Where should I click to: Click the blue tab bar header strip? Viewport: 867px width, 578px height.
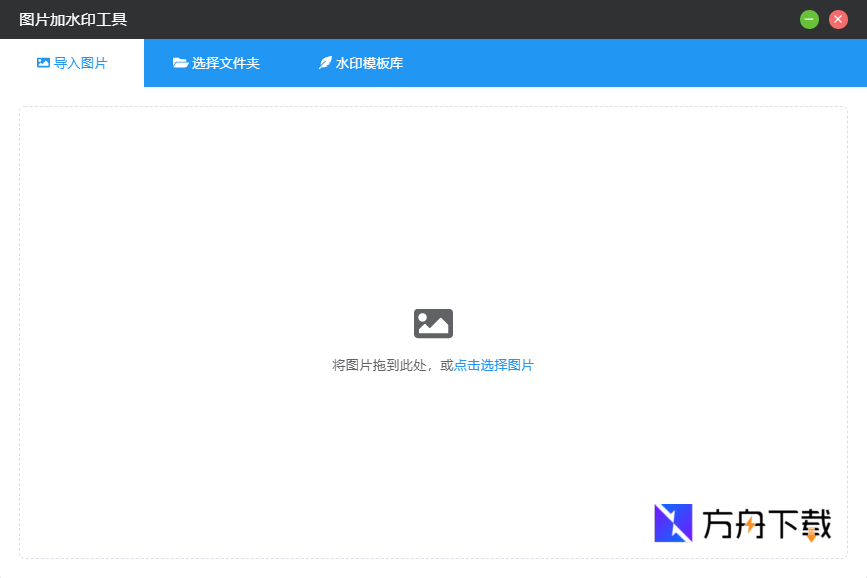click(600, 62)
